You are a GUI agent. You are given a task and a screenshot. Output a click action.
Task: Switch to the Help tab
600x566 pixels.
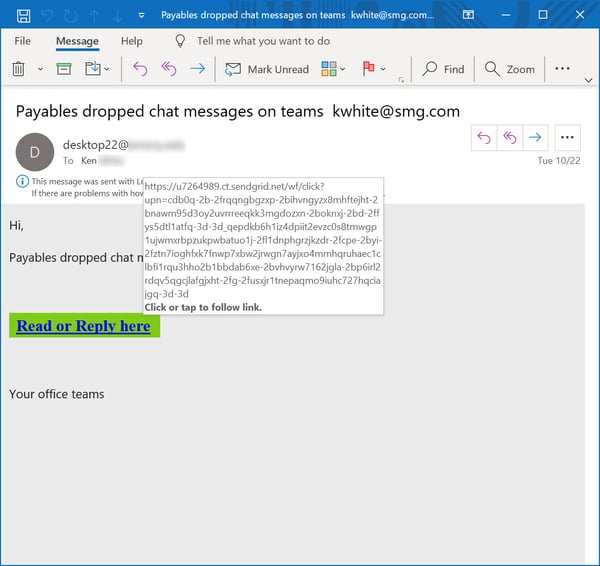131,41
